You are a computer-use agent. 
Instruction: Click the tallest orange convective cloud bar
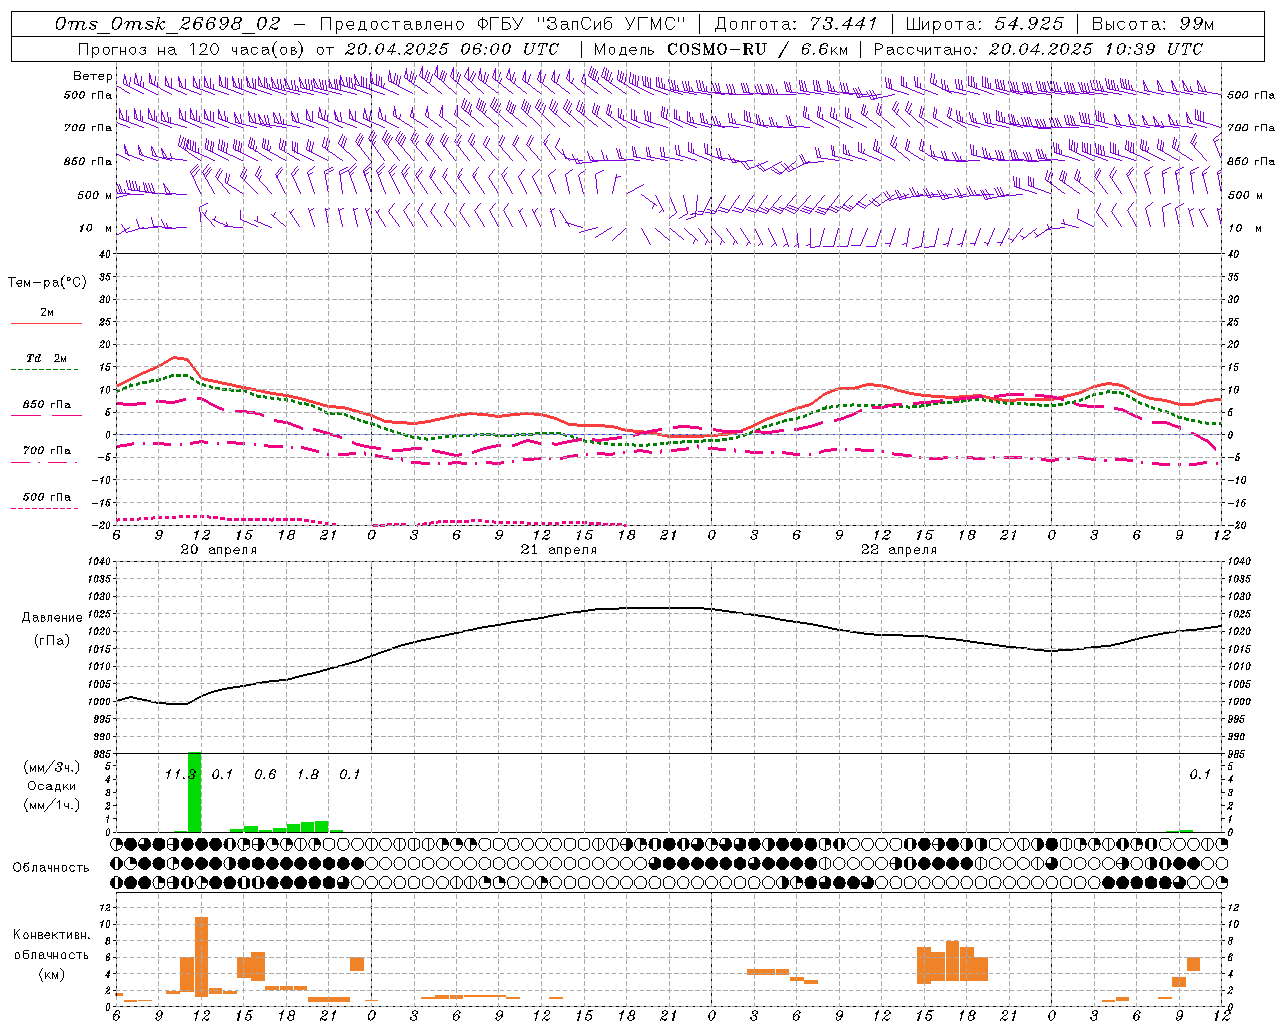(x=201, y=956)
